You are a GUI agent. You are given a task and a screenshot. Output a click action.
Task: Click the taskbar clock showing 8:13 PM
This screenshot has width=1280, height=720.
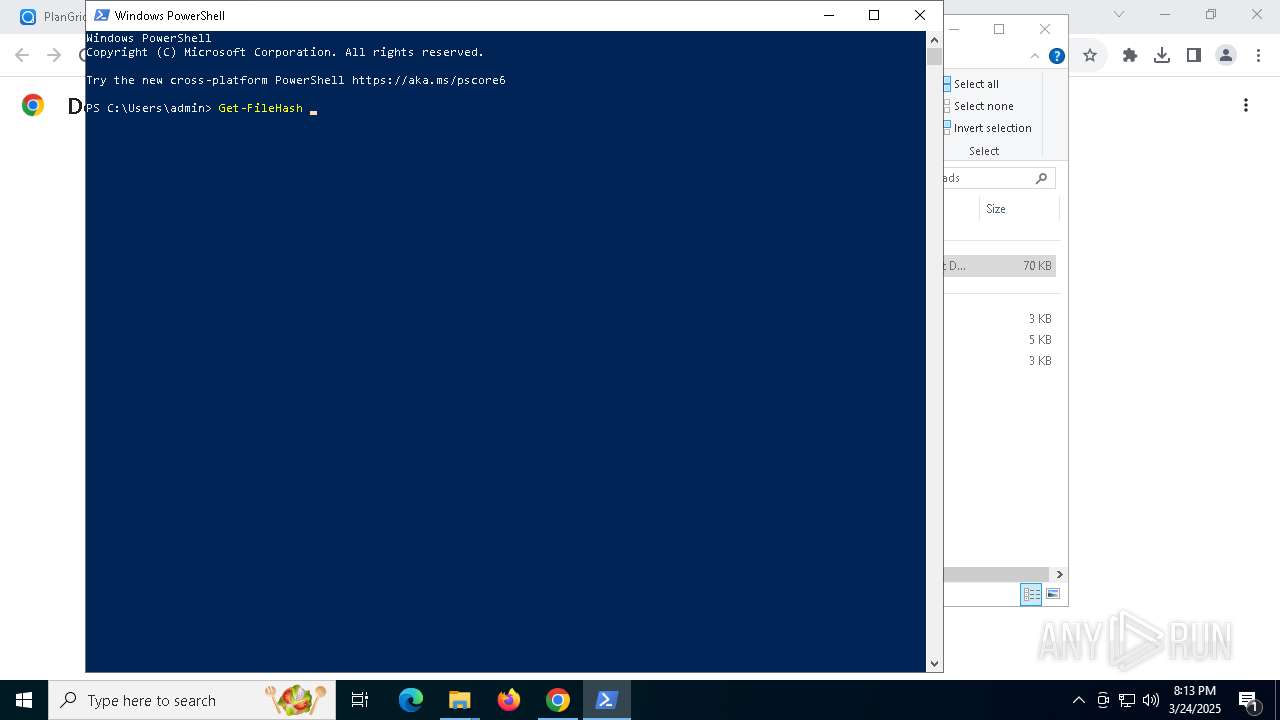[1194, 700]
